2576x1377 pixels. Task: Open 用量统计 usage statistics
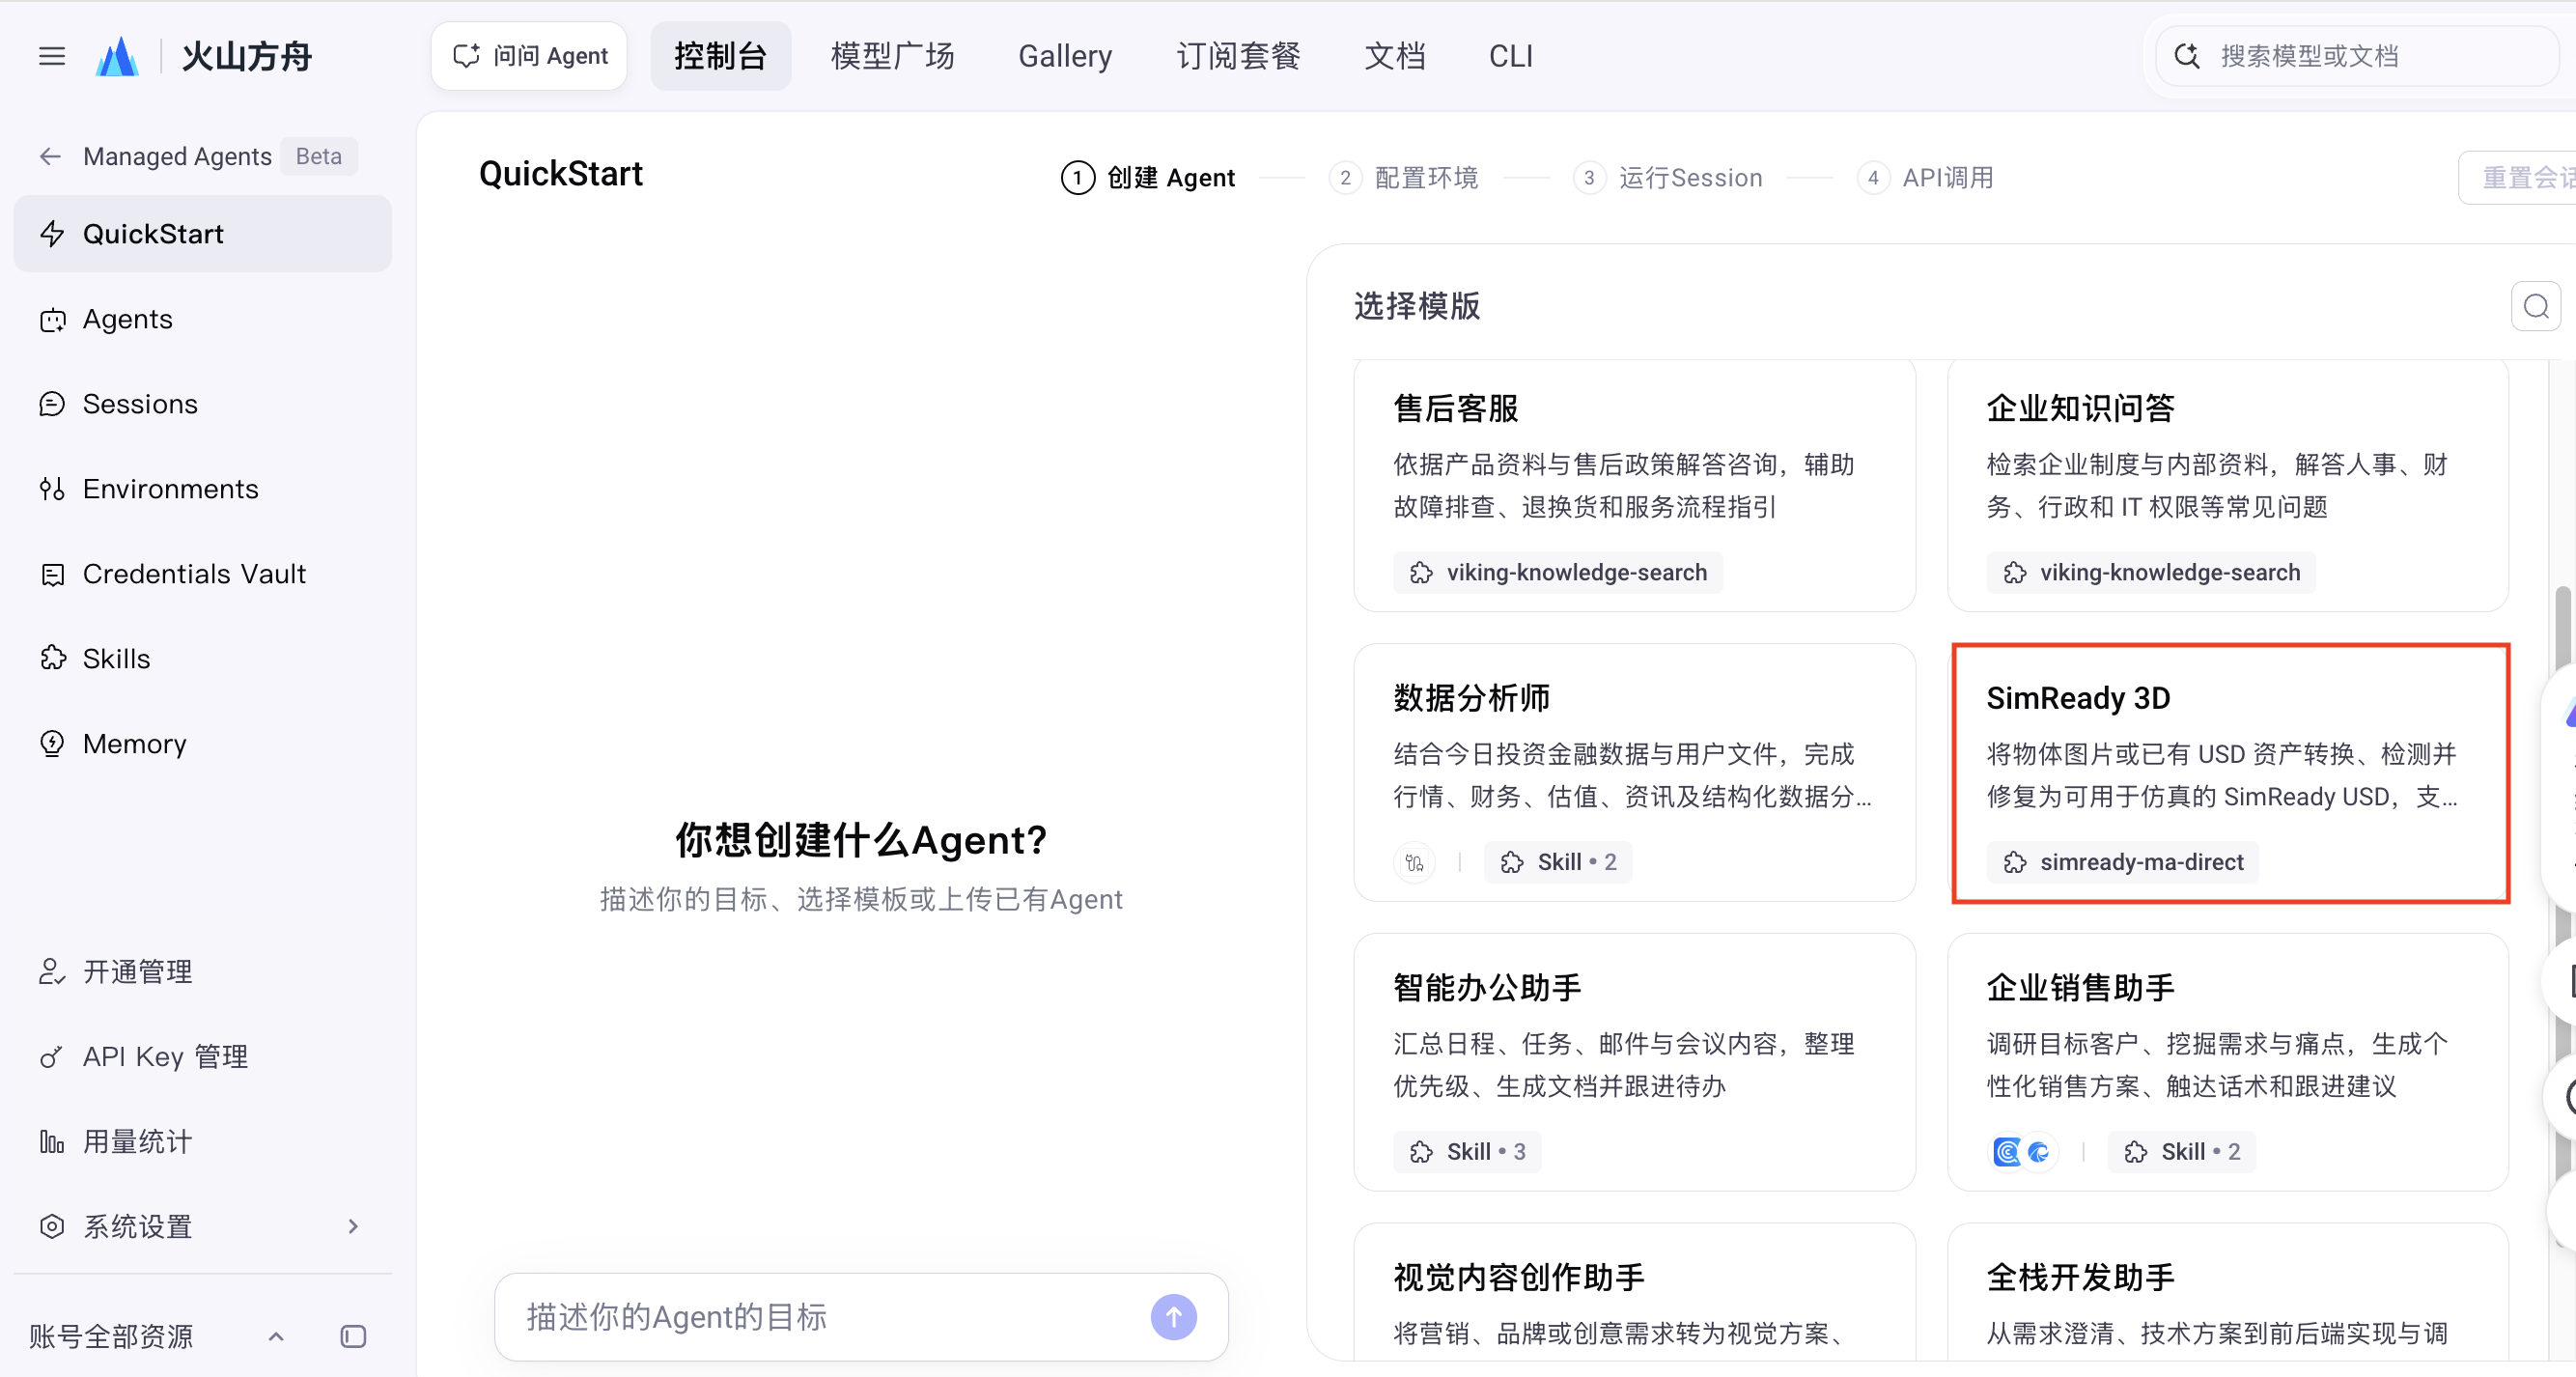click(202, 1142)
